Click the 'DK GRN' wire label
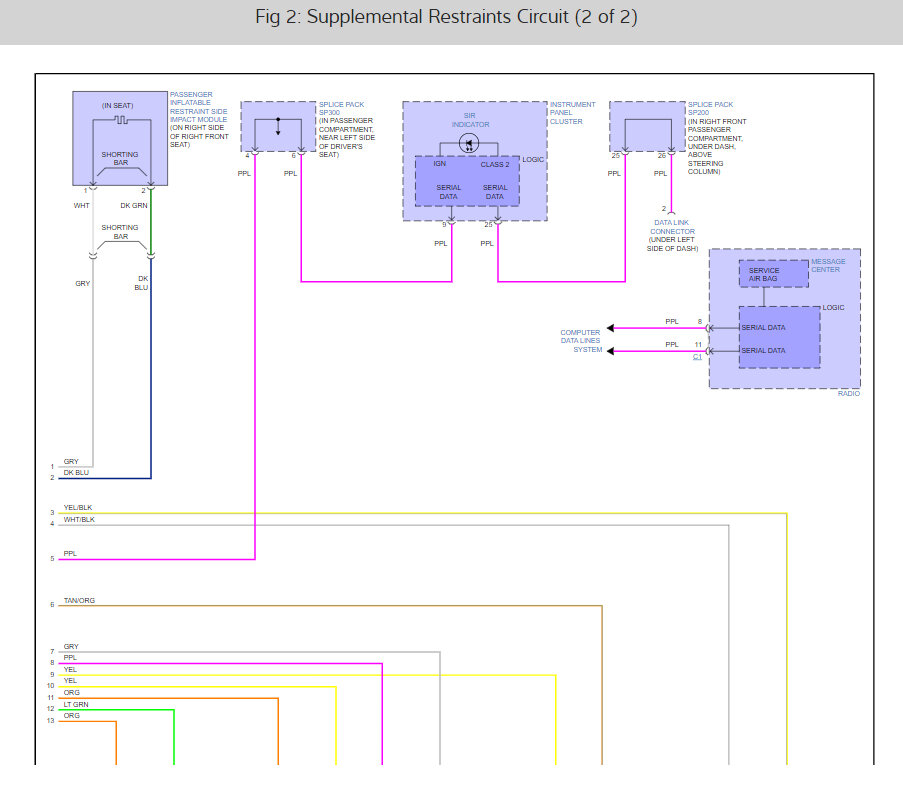Screen dimensions: 903x795 tap(134, 206)
